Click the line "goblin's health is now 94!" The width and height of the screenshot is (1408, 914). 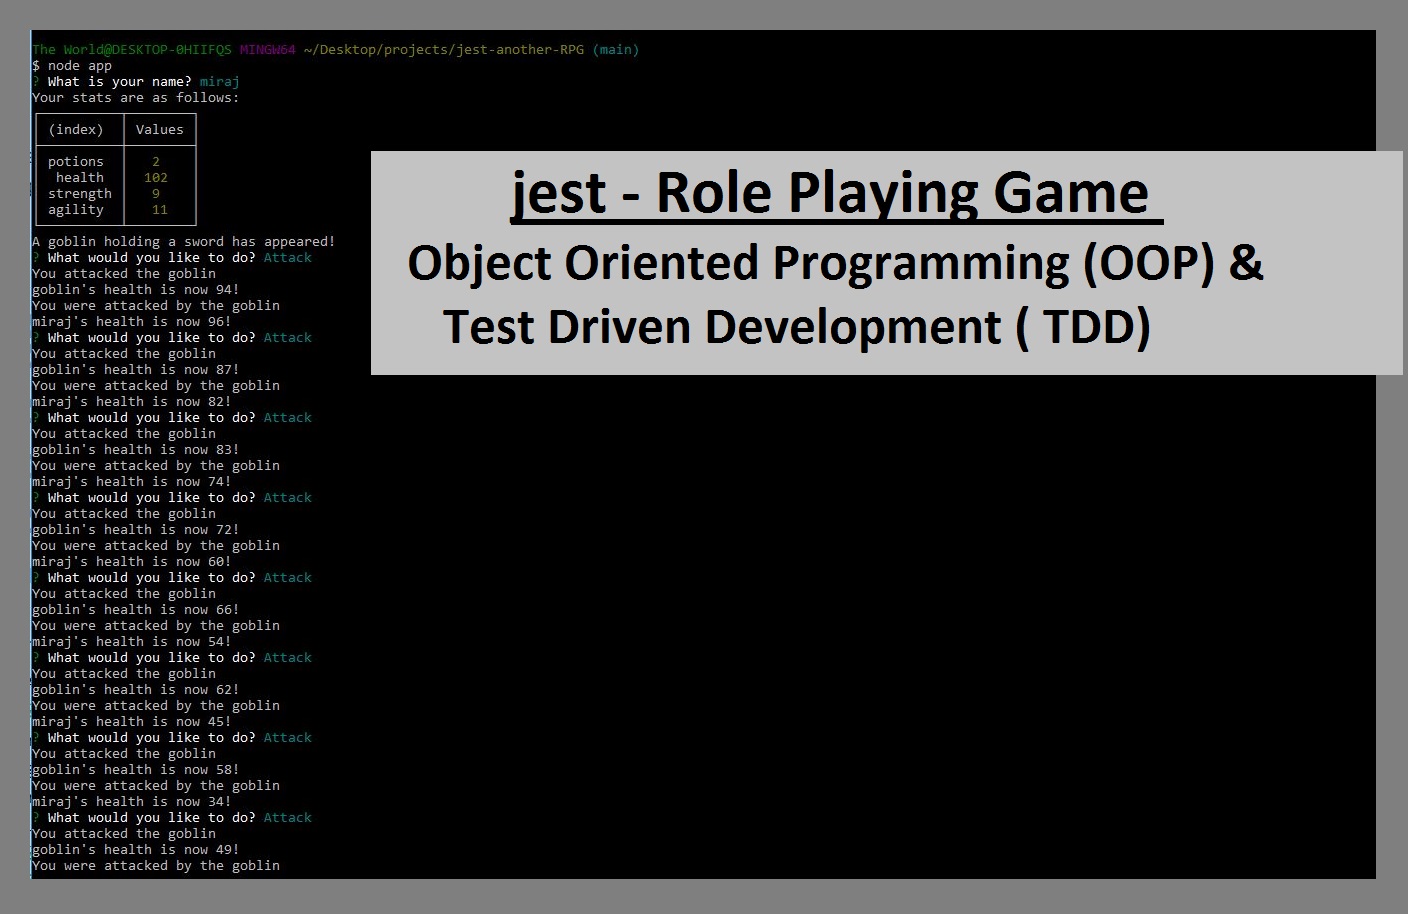pyautogui.click(x=136, y=289)
